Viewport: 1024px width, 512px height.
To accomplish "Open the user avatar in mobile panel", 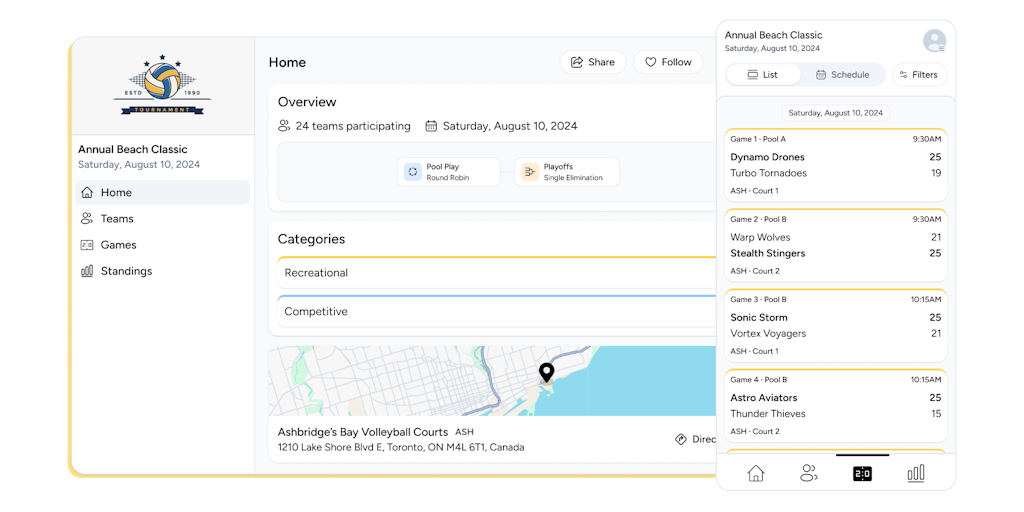I will tap(934, 40).
